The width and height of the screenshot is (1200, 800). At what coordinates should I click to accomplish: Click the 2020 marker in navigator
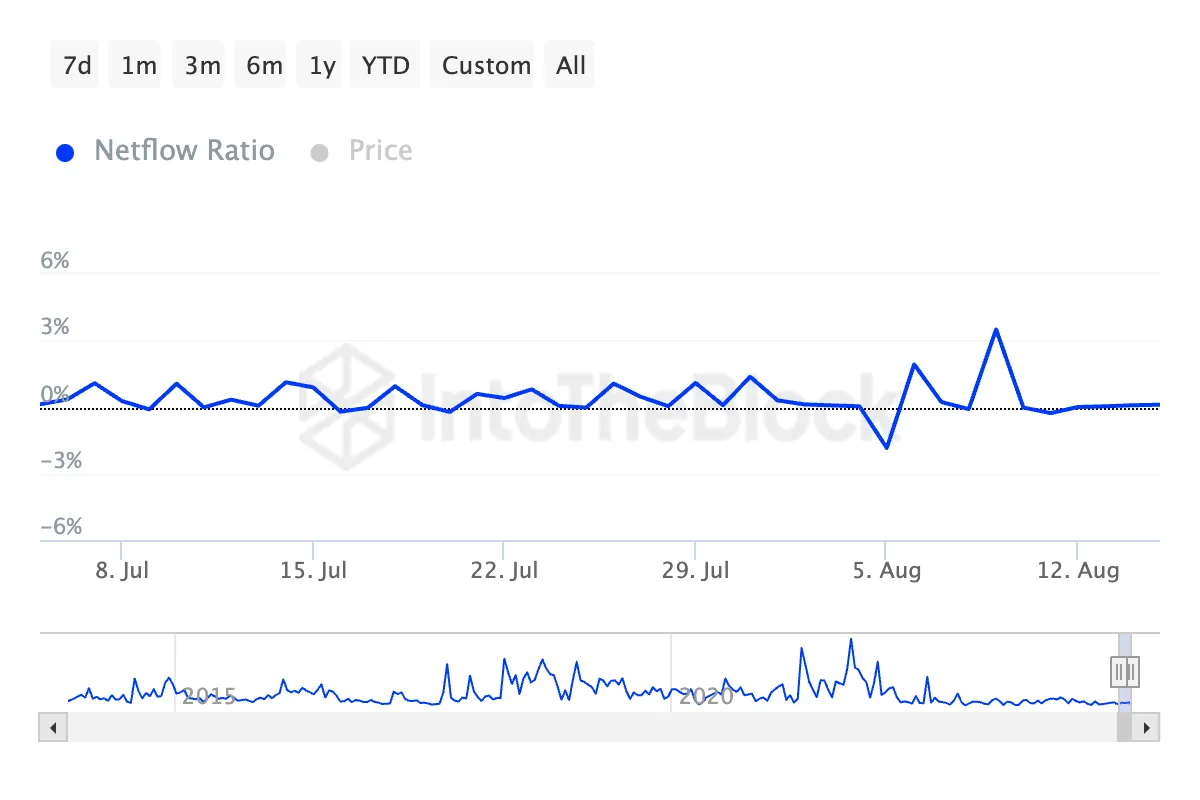[706, 696]
